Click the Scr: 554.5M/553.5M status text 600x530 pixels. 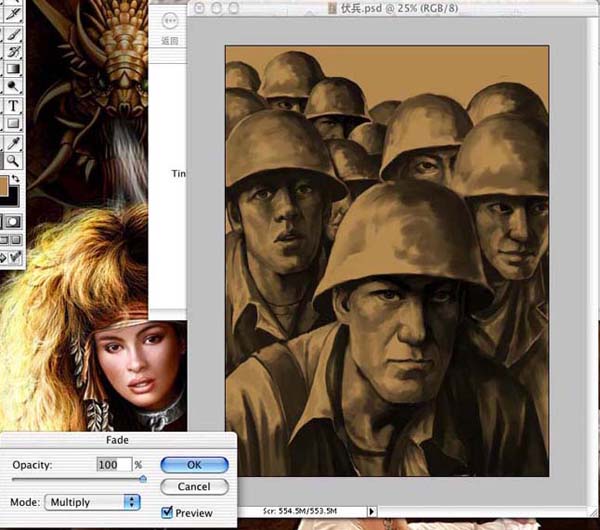coord(300,511)
